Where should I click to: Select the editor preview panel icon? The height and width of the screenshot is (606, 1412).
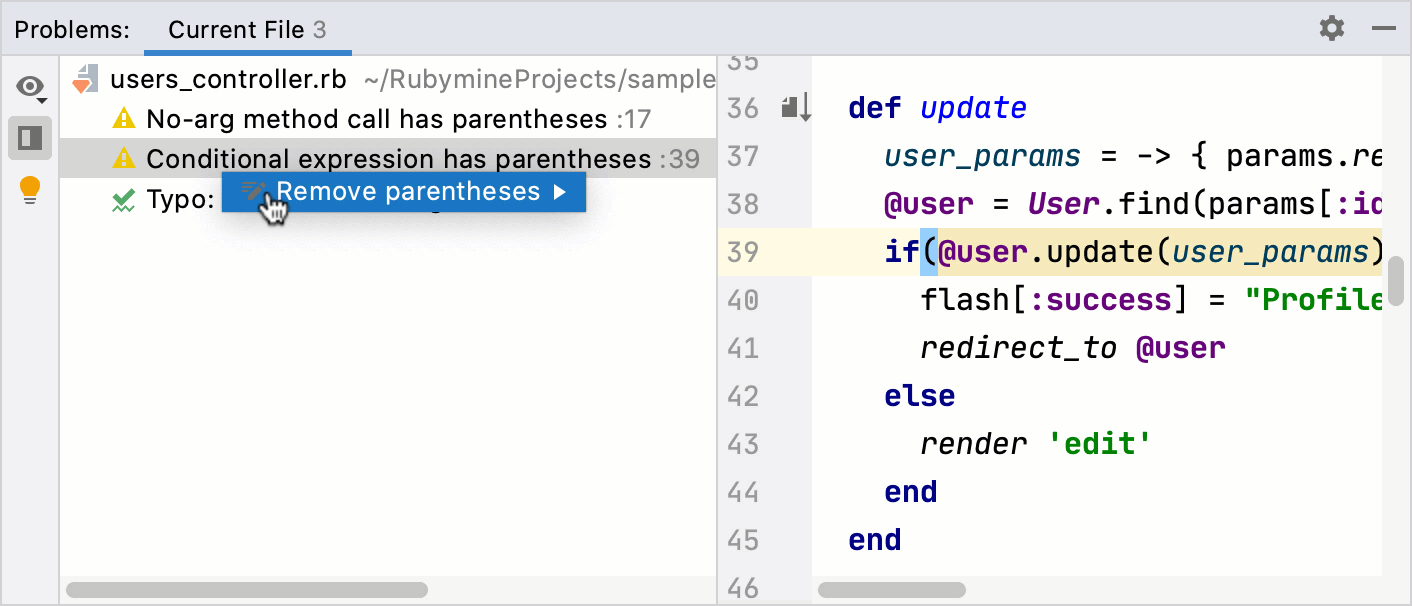coord(29,138)
